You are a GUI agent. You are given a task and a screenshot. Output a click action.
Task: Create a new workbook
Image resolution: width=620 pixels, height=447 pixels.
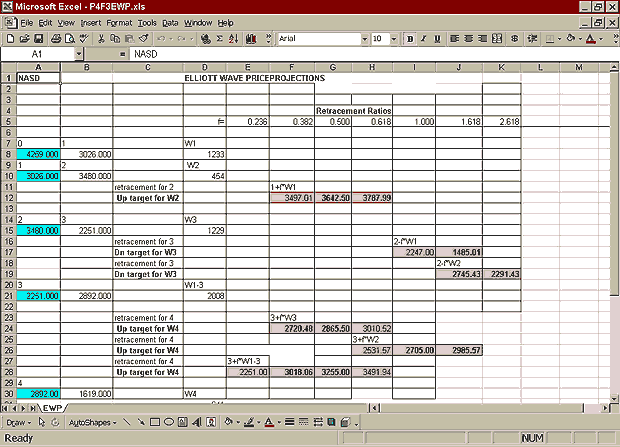[11, 38]
